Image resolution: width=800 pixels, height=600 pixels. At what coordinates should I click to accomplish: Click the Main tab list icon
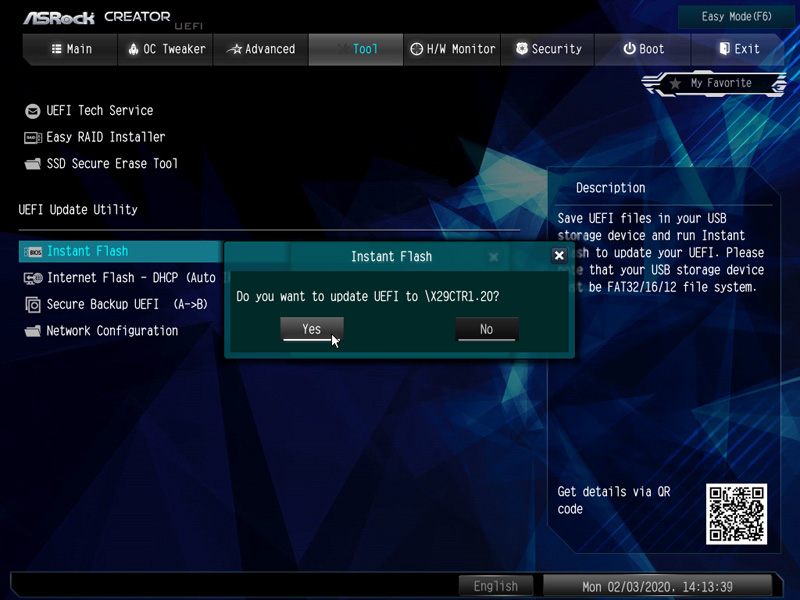[56, 49]
